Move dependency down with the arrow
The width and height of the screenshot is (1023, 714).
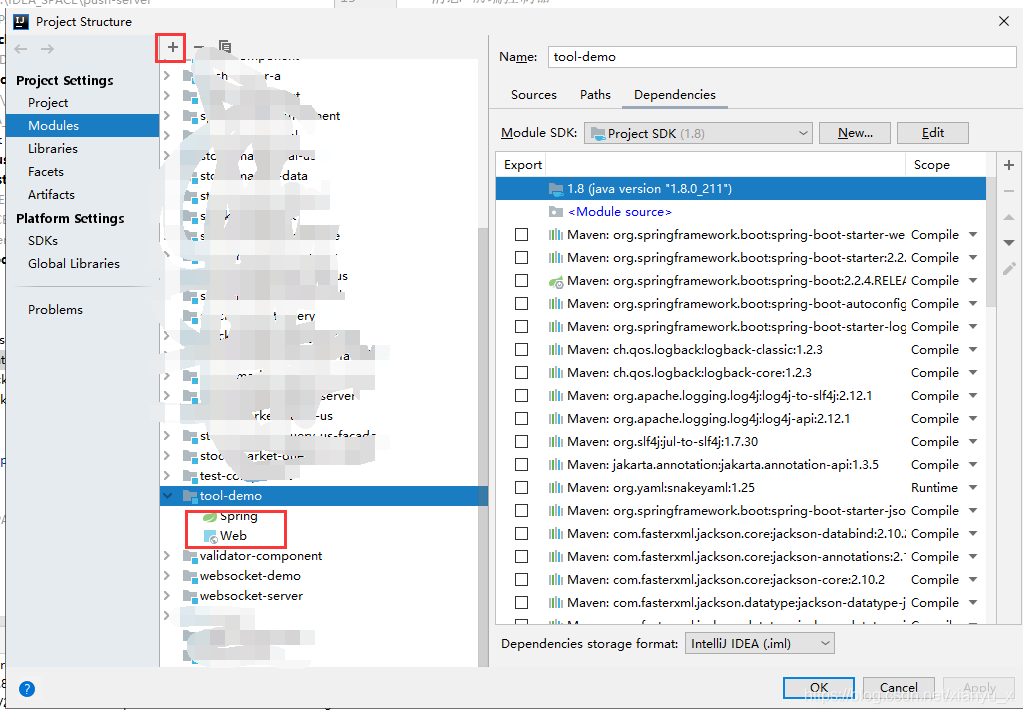pyautogui.click(x=1009, y=243)
